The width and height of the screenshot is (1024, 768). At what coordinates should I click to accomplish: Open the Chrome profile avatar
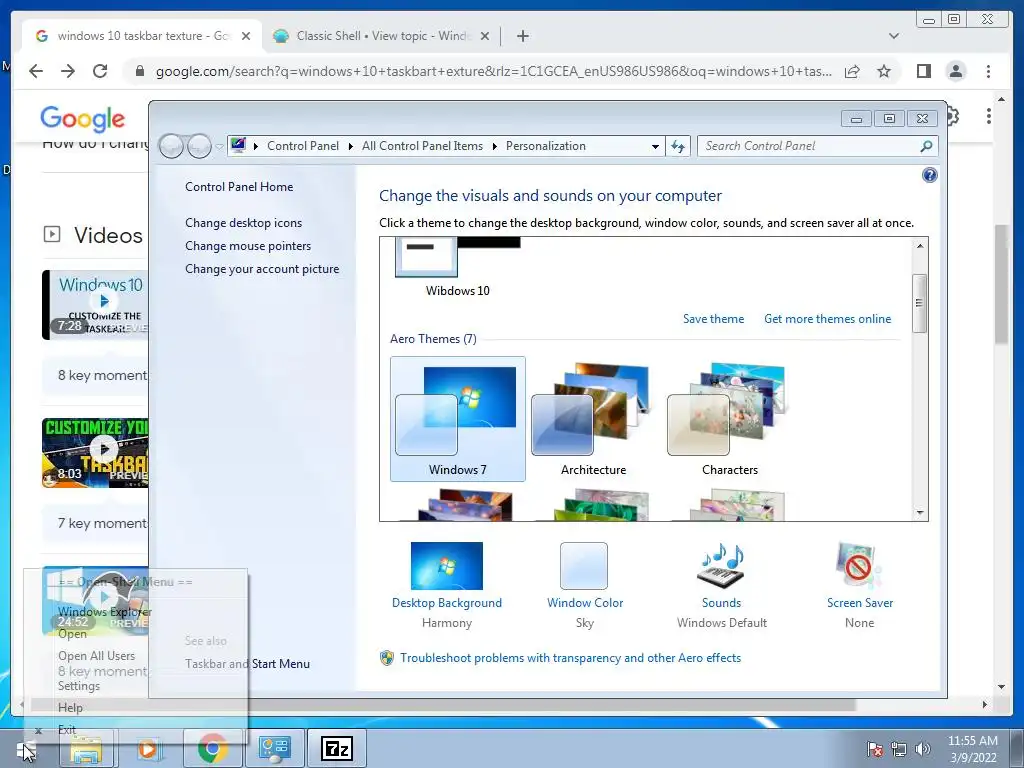click(955, 71)
